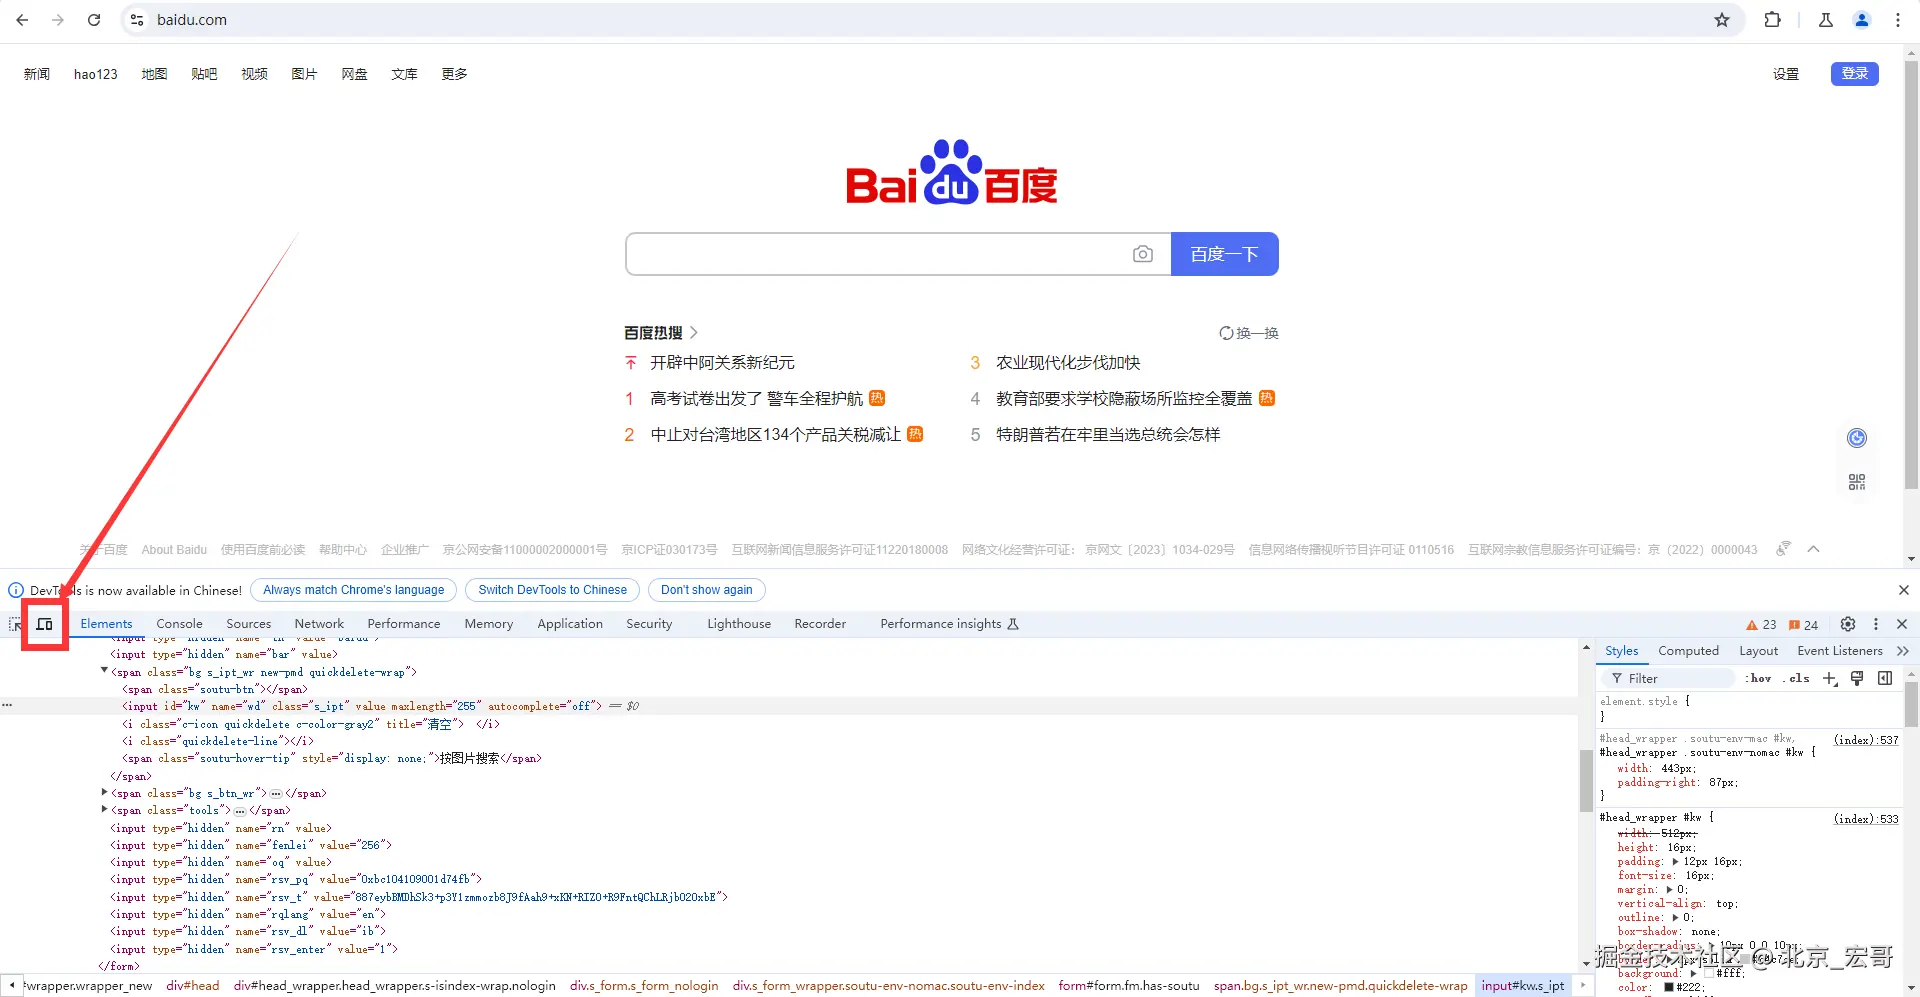Click the Chrome address bar showing baidu.com
The image size is (1920, 997).
point(930,20)
